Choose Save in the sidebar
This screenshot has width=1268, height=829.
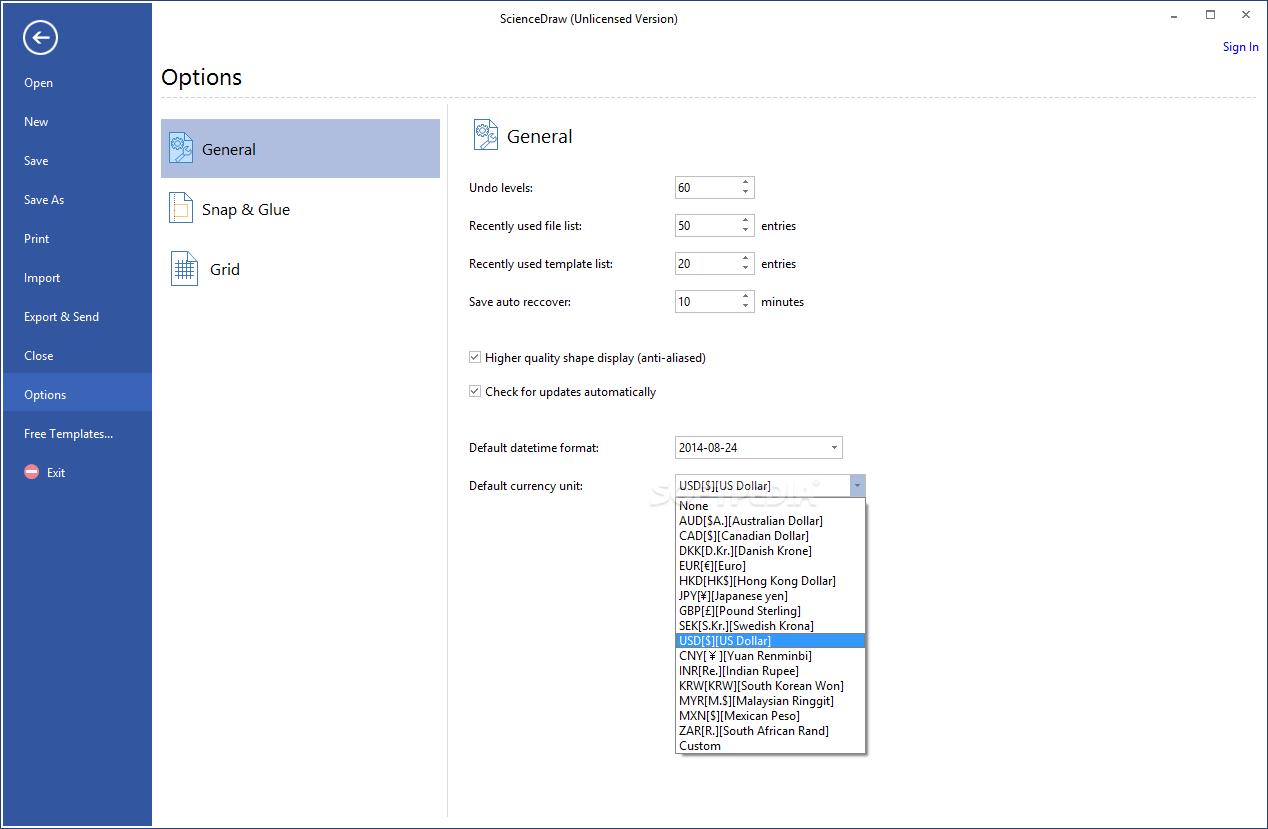[36, 161]
